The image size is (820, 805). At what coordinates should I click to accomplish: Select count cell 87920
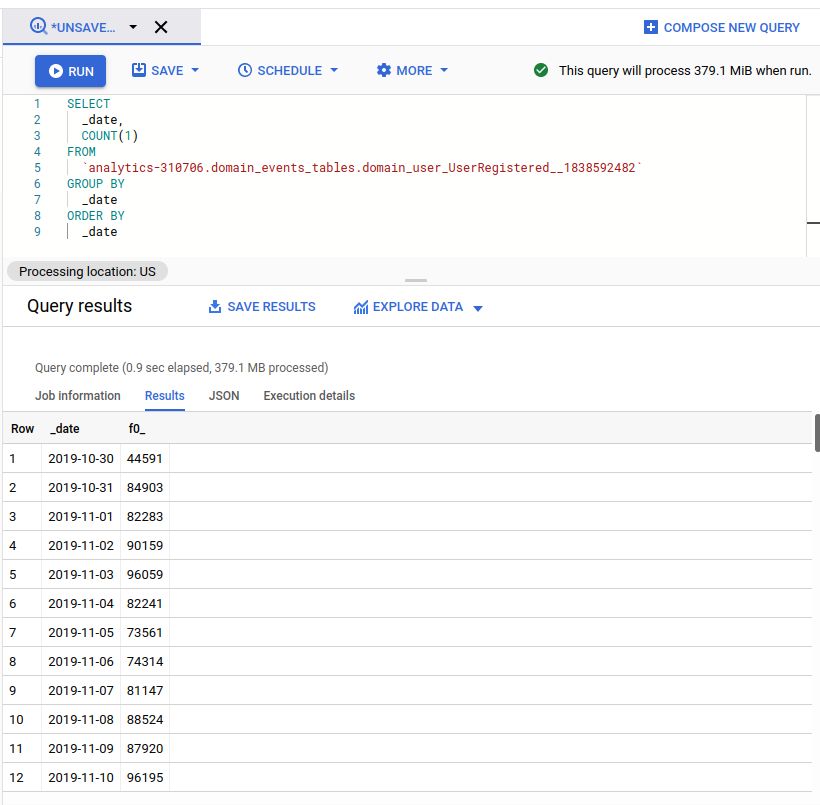click(145, 749)
